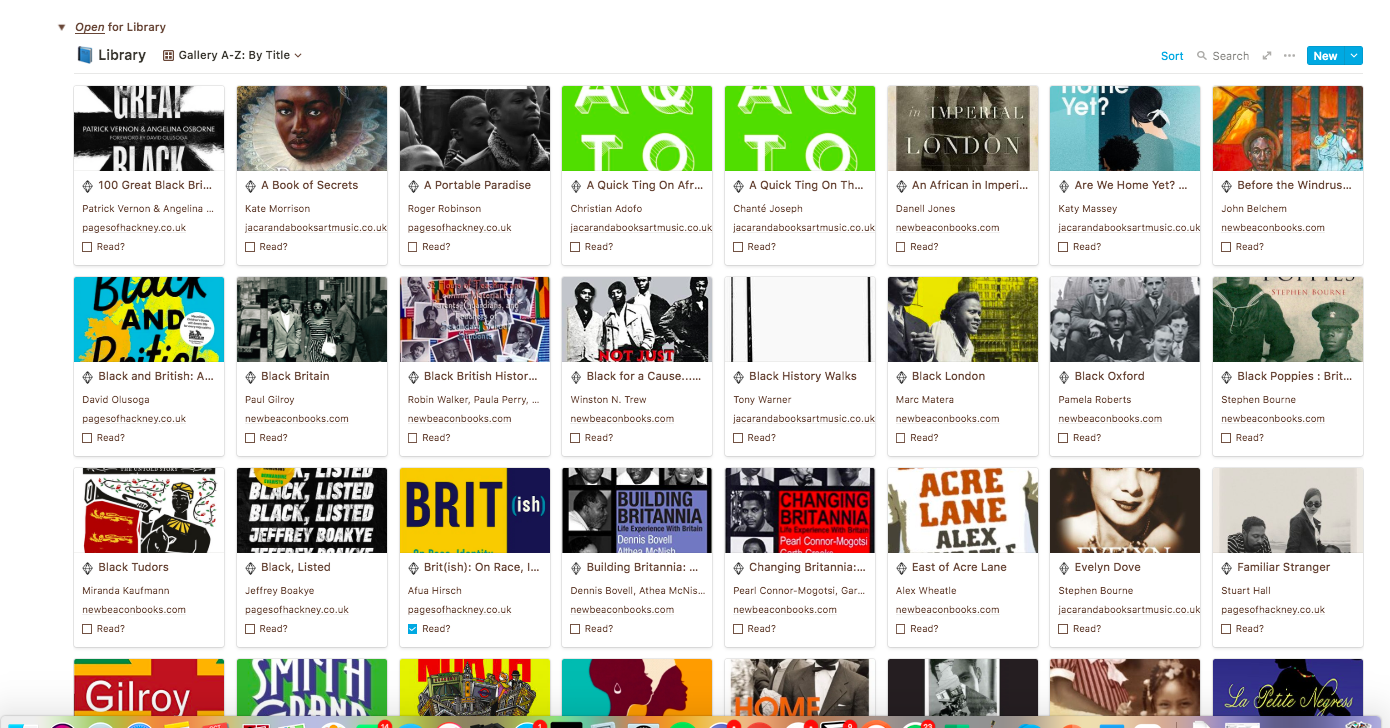1390x728 pixels.
Task: Select author text Marc Matera
Action: coord(924,400)
